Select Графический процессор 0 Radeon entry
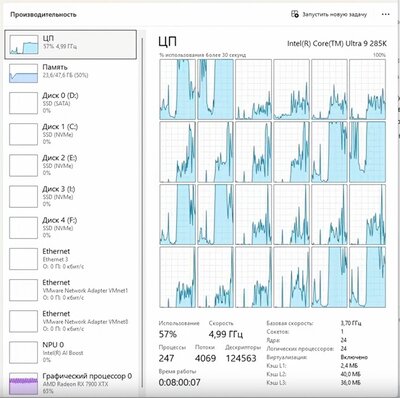Image resolution: width=400 pixels, height=398 pixels. point(70,383)
